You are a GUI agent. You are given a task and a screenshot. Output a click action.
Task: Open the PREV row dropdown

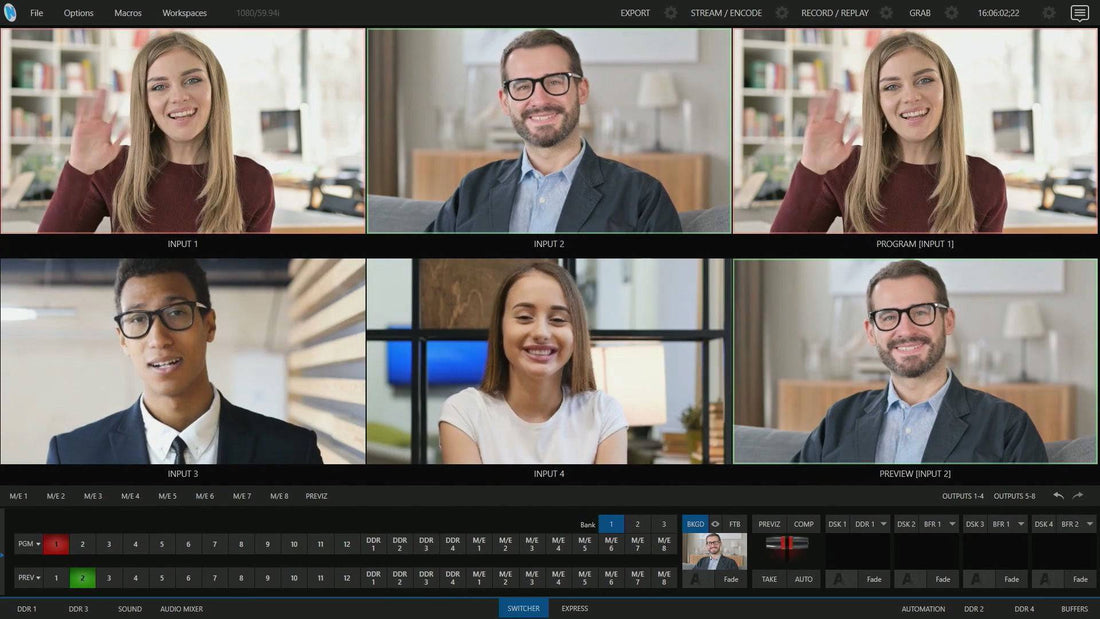[29, 578]
